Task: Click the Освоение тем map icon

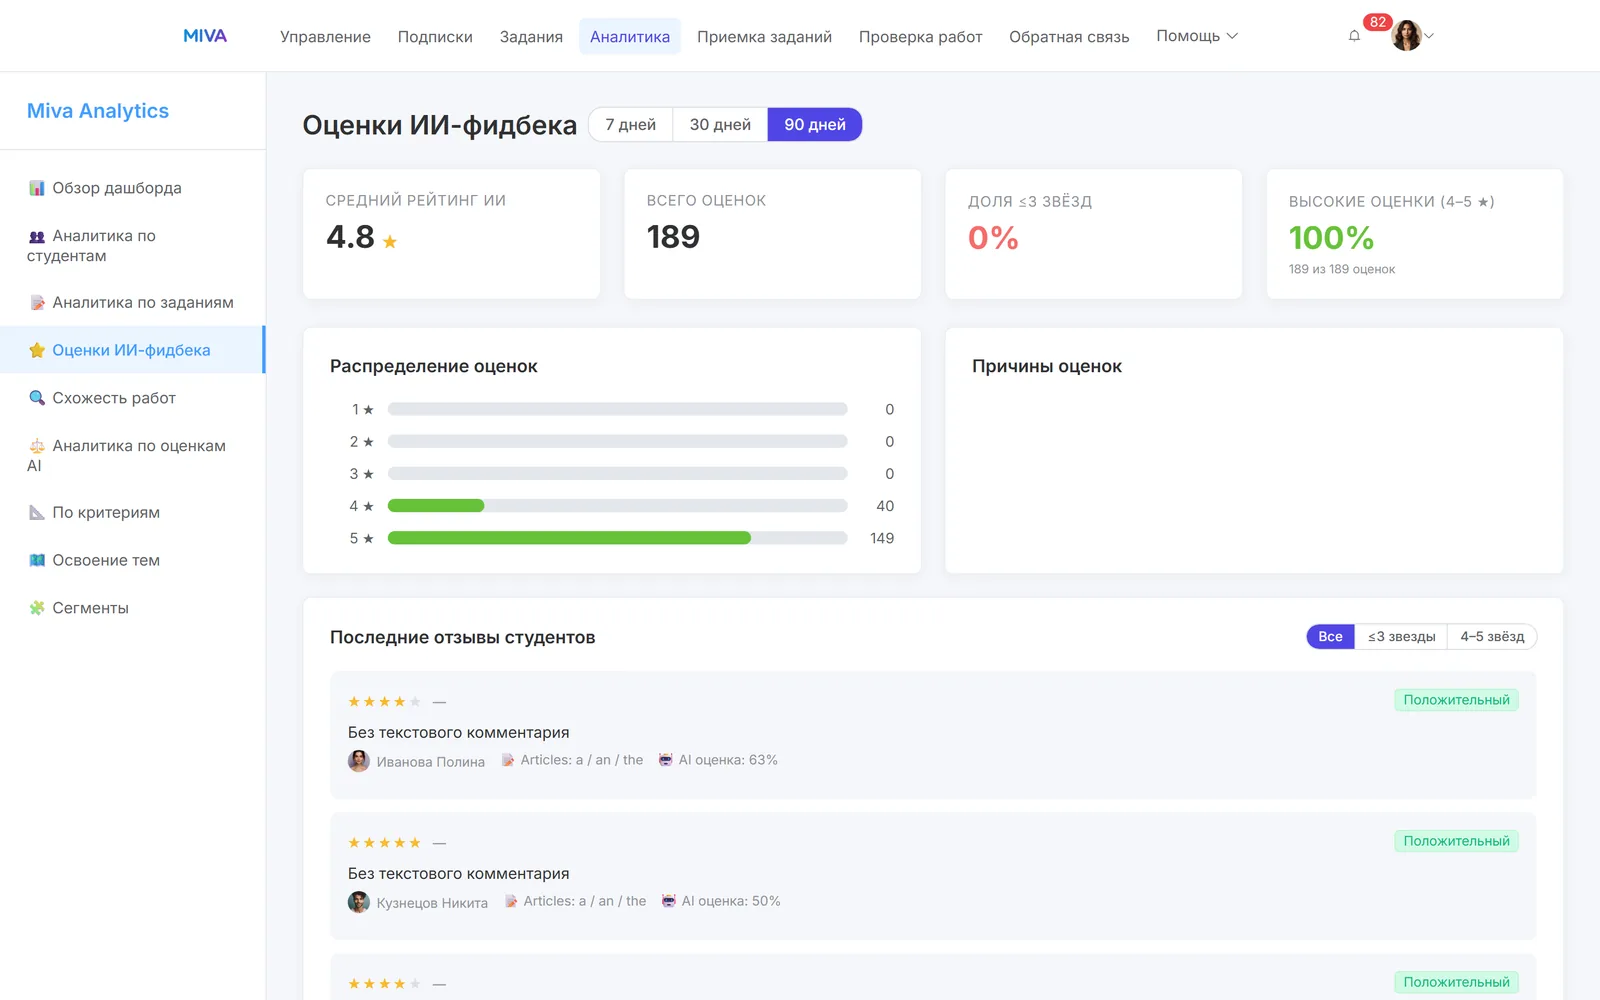Action: pos(37,560)
